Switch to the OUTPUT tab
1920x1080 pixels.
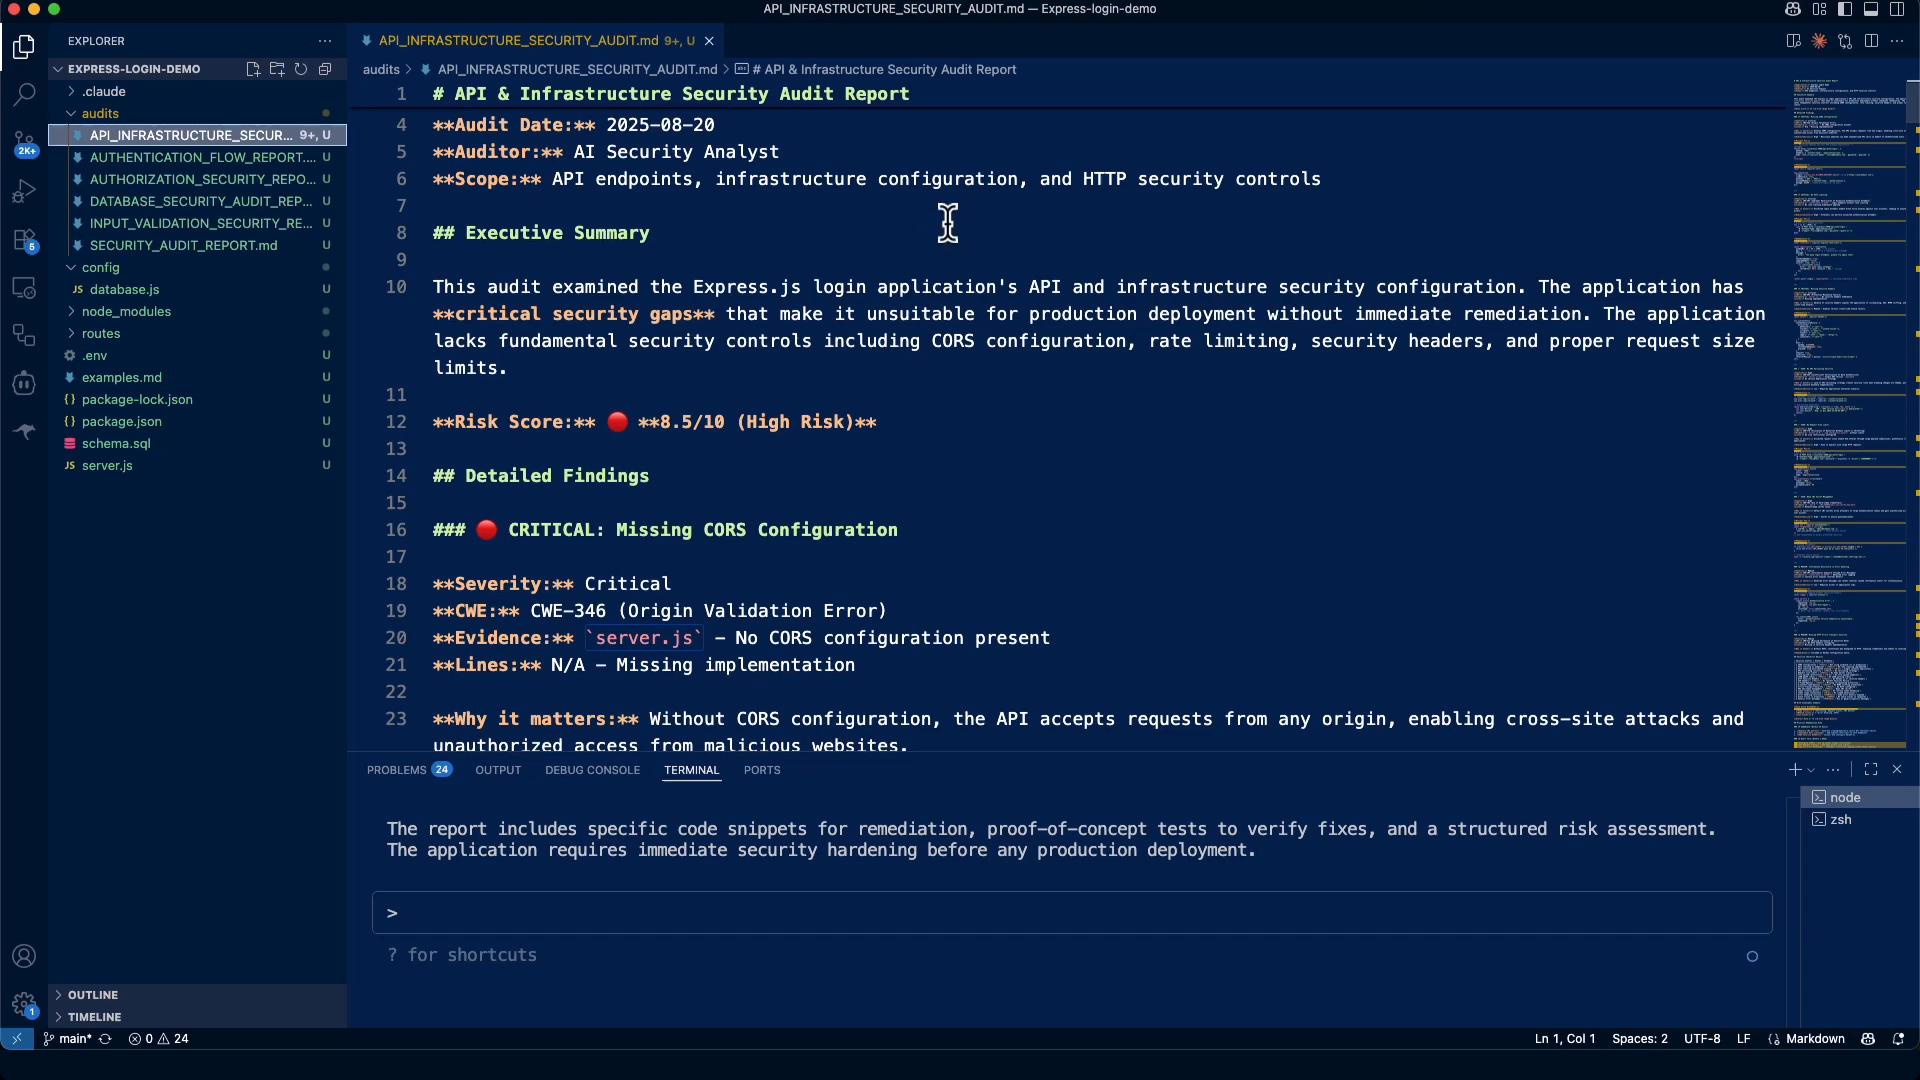(498, 770)
